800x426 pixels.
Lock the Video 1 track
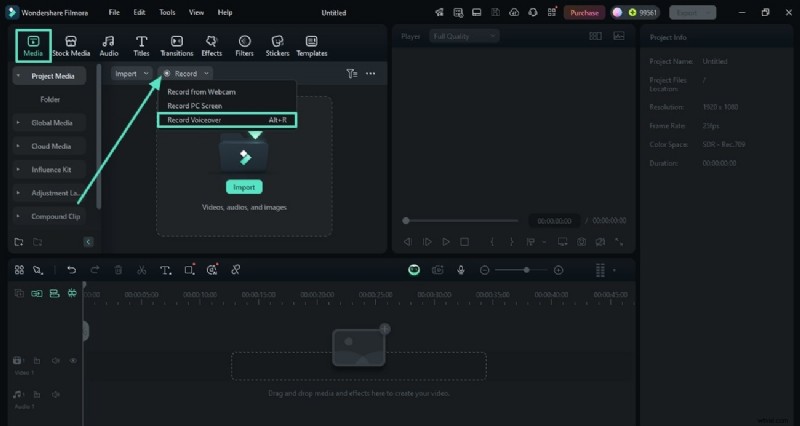37,360
